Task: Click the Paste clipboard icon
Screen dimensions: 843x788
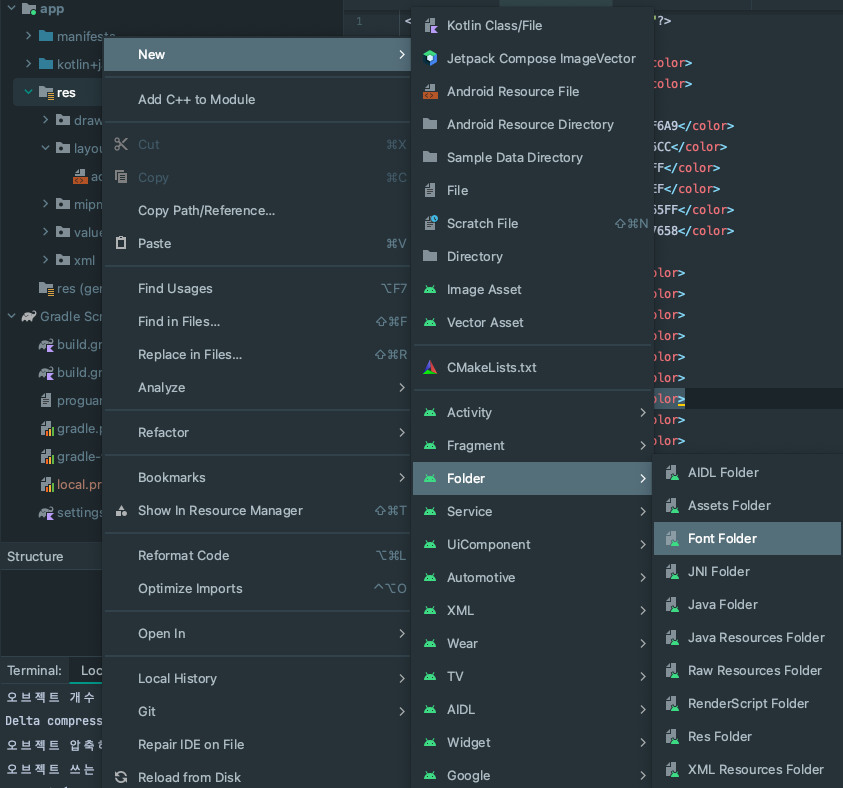Action: coord(122,243)
